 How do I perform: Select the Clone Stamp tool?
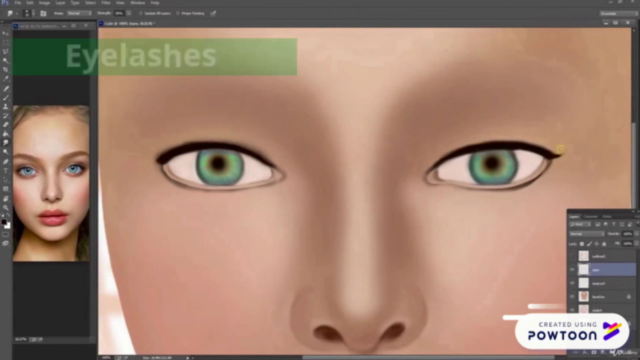[x=6, y=107]
